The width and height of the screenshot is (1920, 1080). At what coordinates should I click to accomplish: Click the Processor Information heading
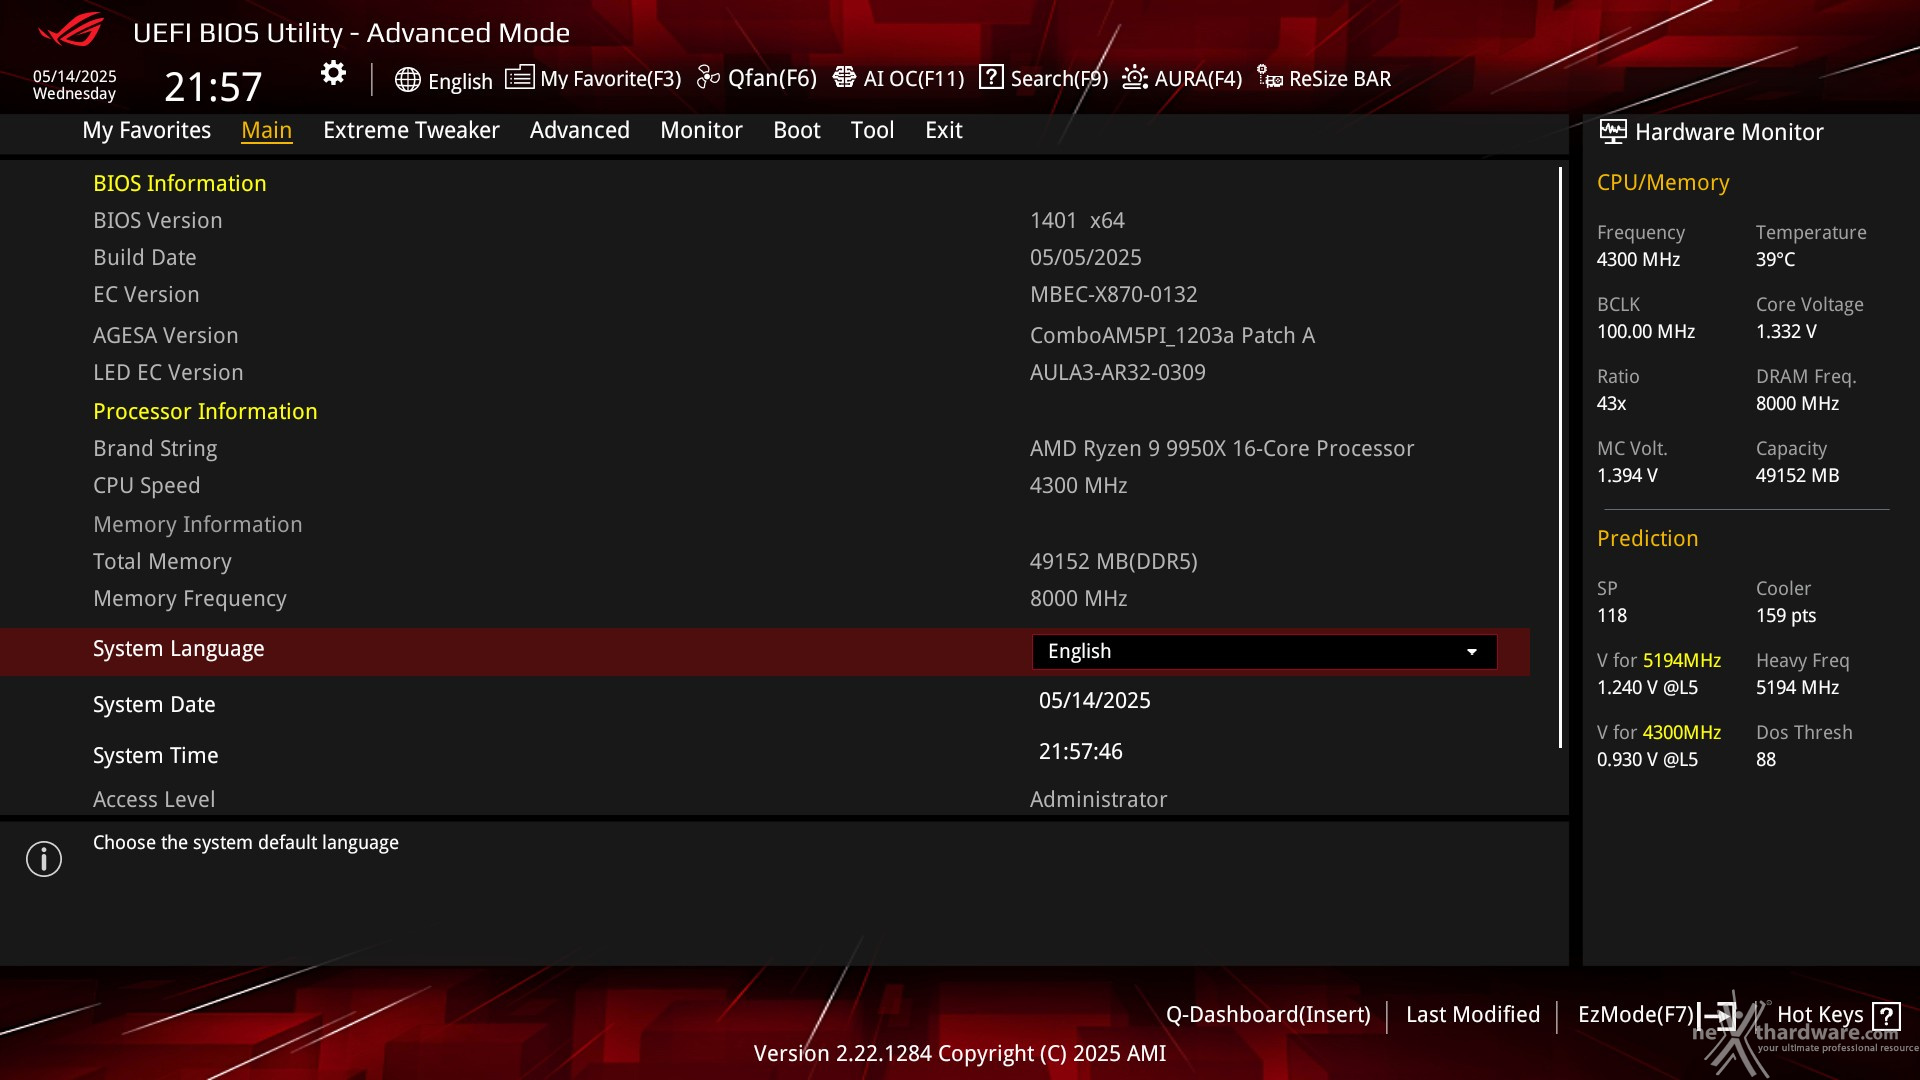click(205, 412)
